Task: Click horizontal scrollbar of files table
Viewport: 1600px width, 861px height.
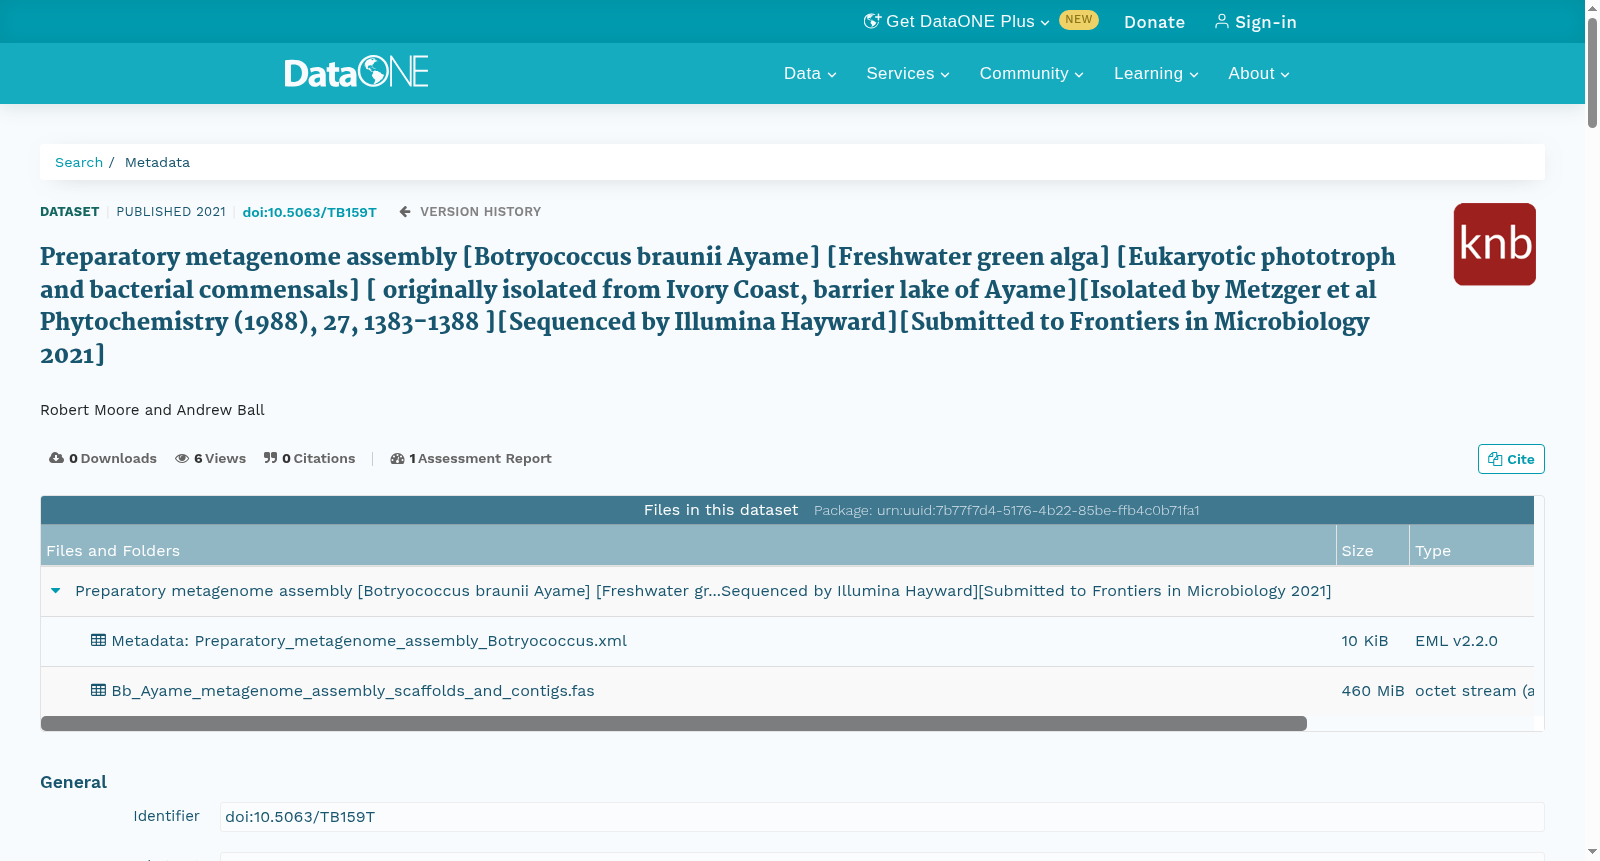Action: click(674, 723)
